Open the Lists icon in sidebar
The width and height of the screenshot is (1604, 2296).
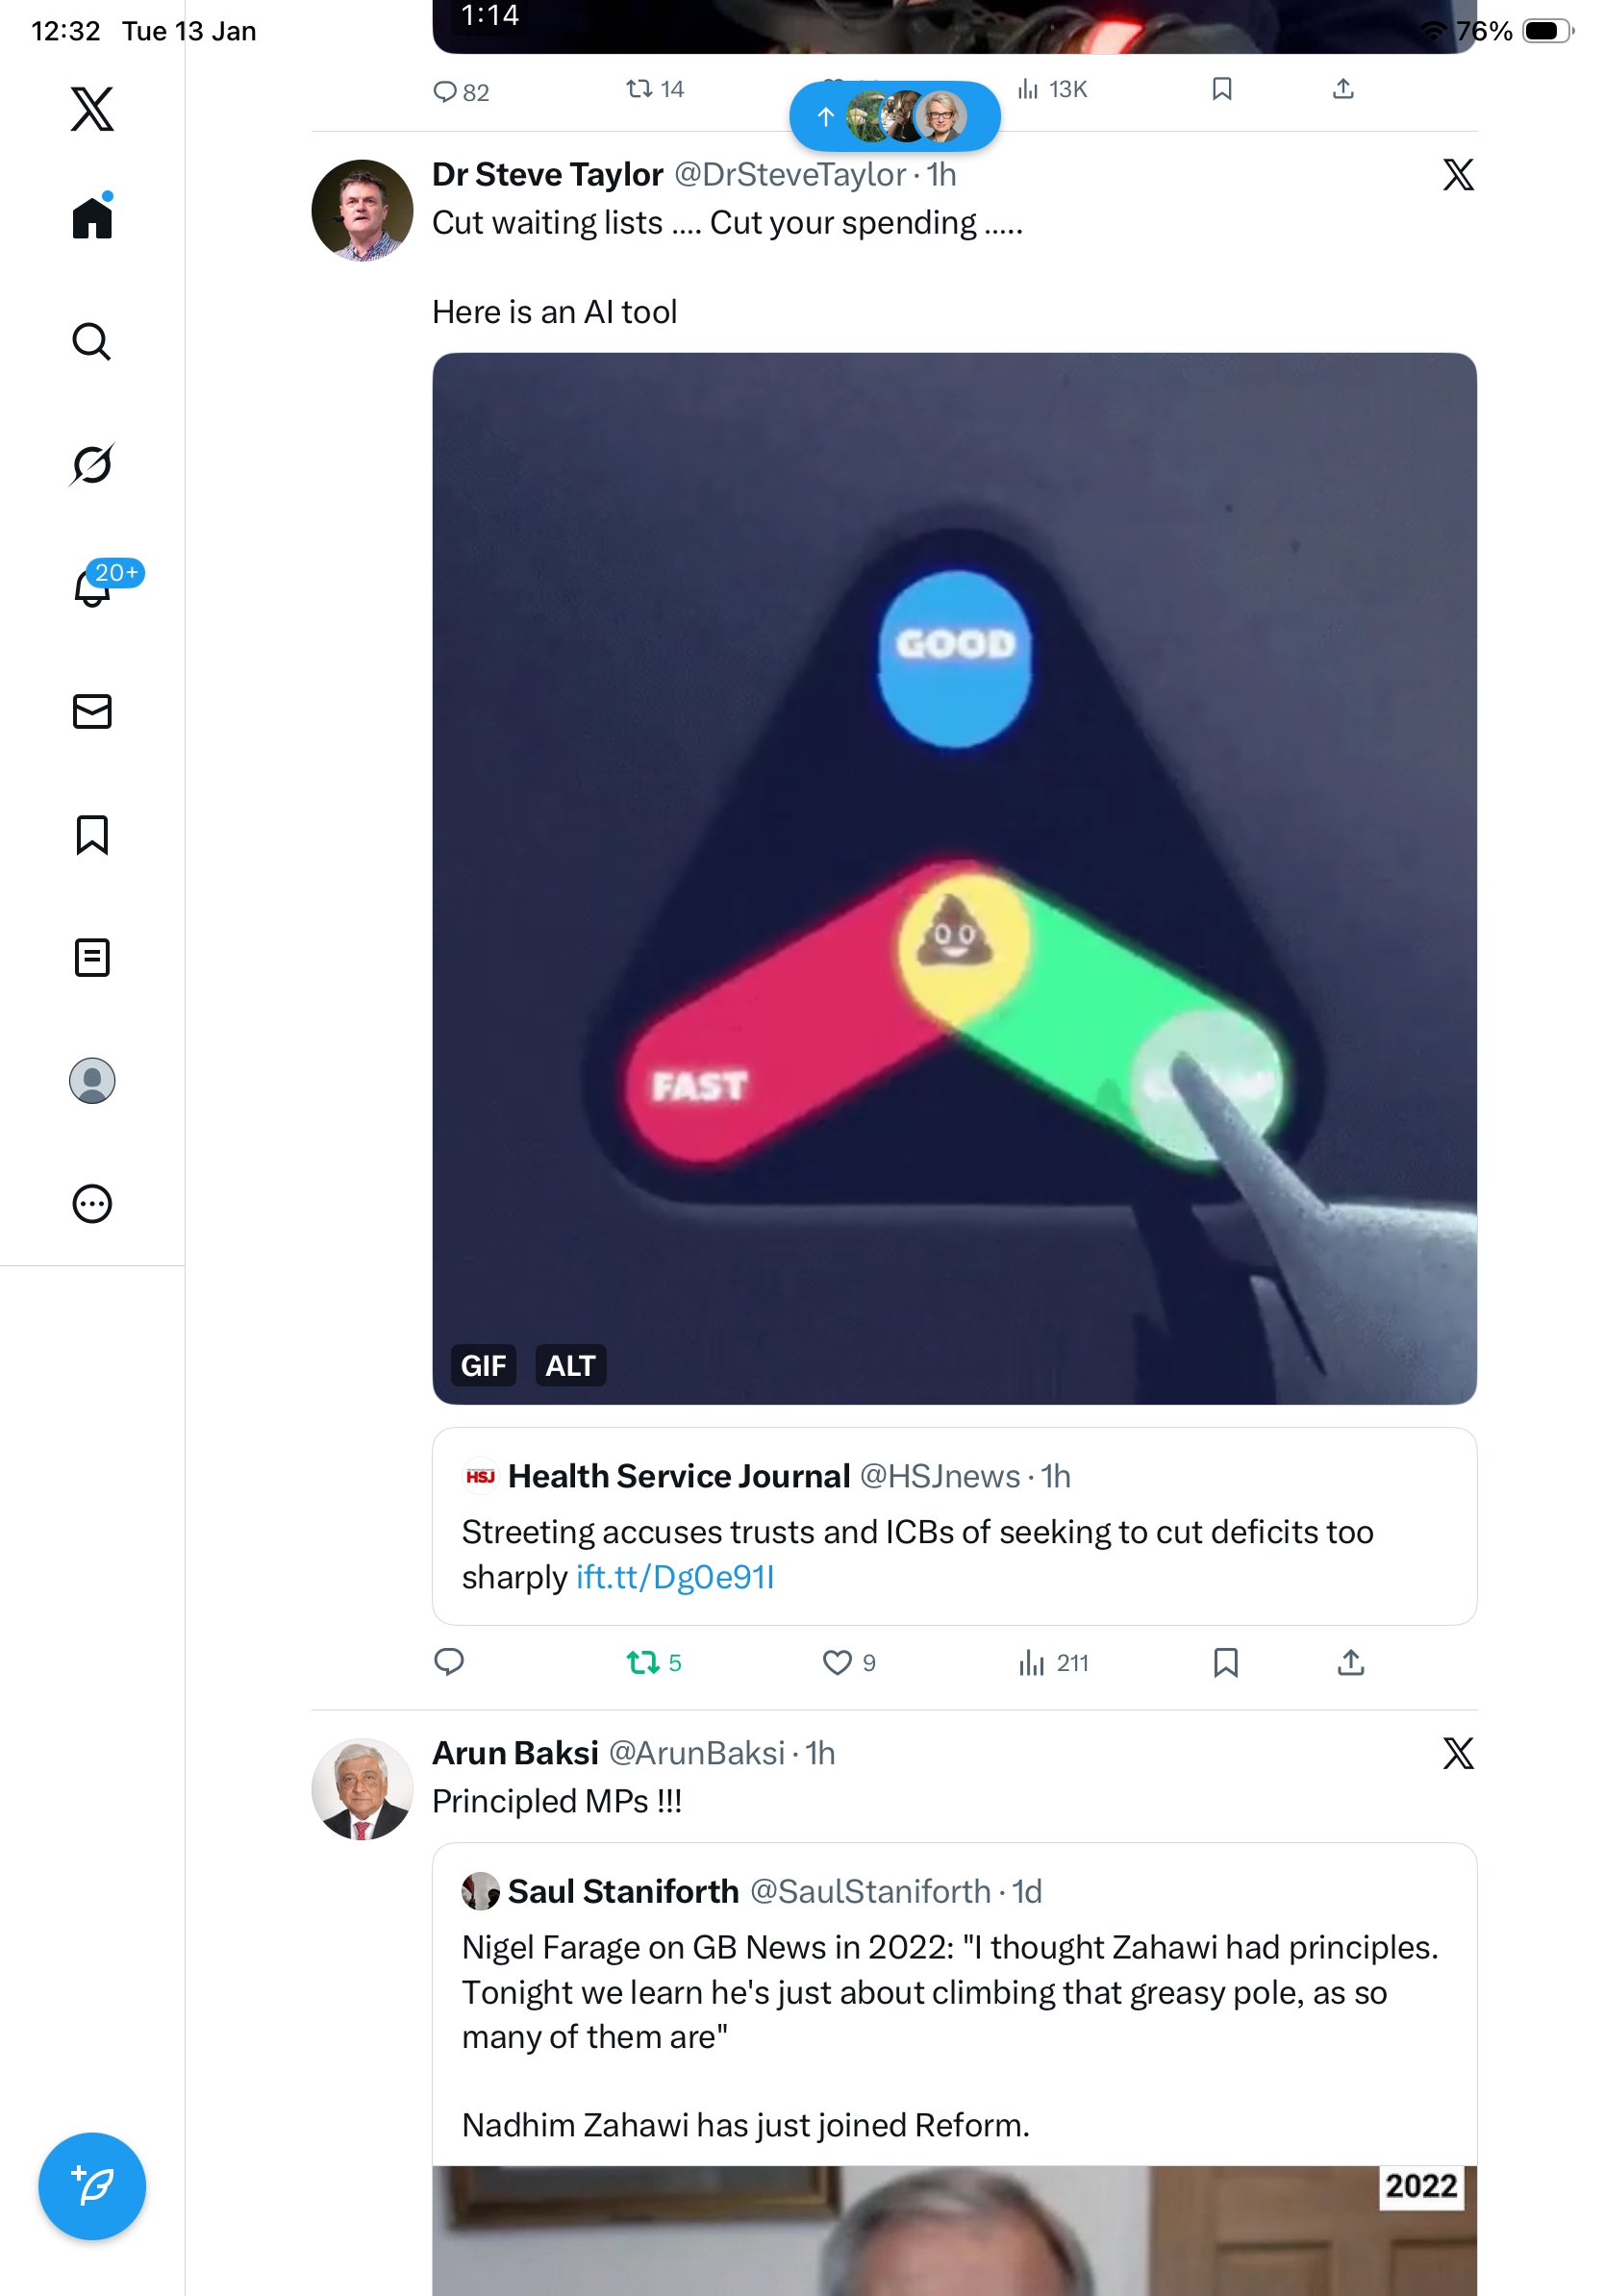coord(92,957)
